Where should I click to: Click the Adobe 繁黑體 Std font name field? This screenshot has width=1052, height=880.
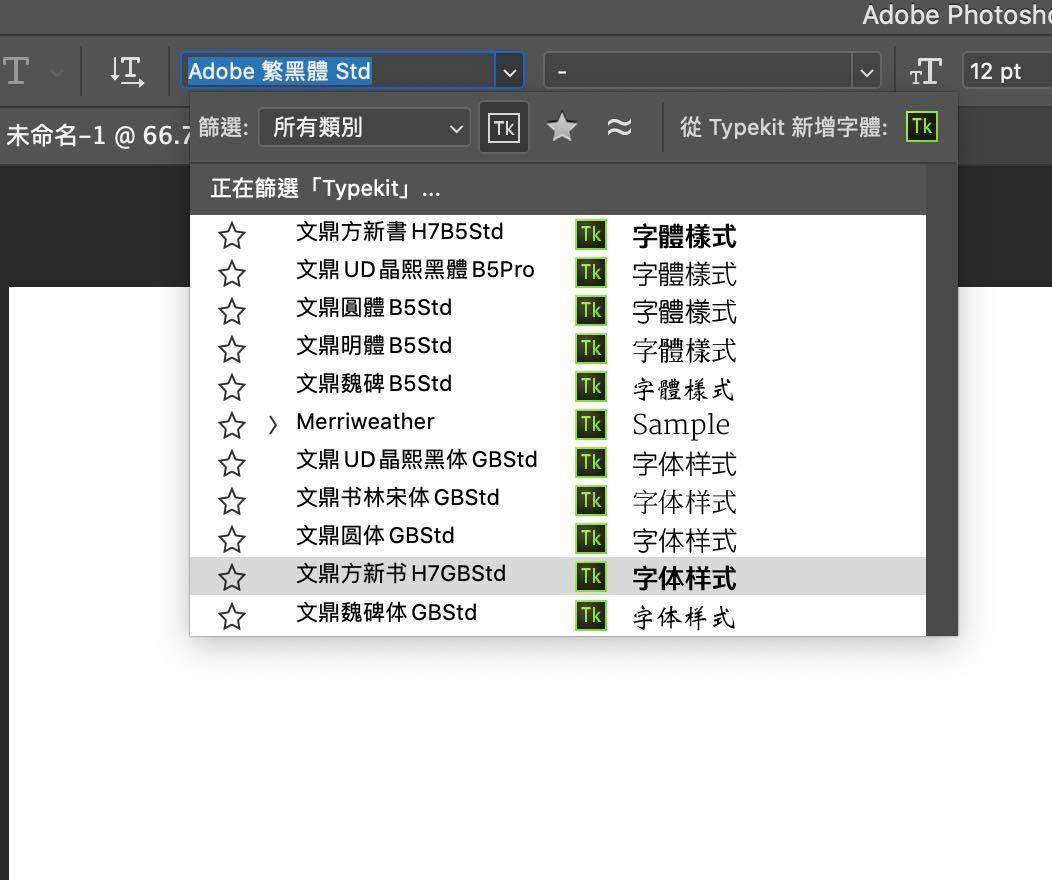(339, 71)
